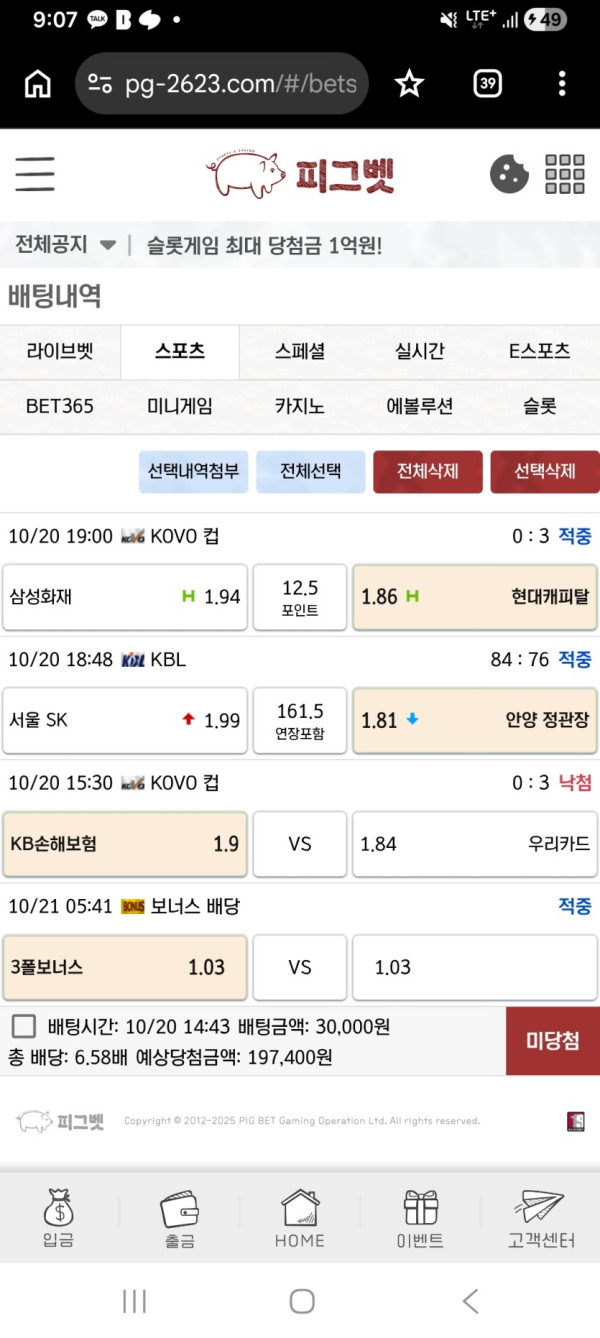This screenshot has width=600, height=1338.
Task: Select the highlighted 현대캐피탈 1.86 odds cell
Action: pos(475,597)
